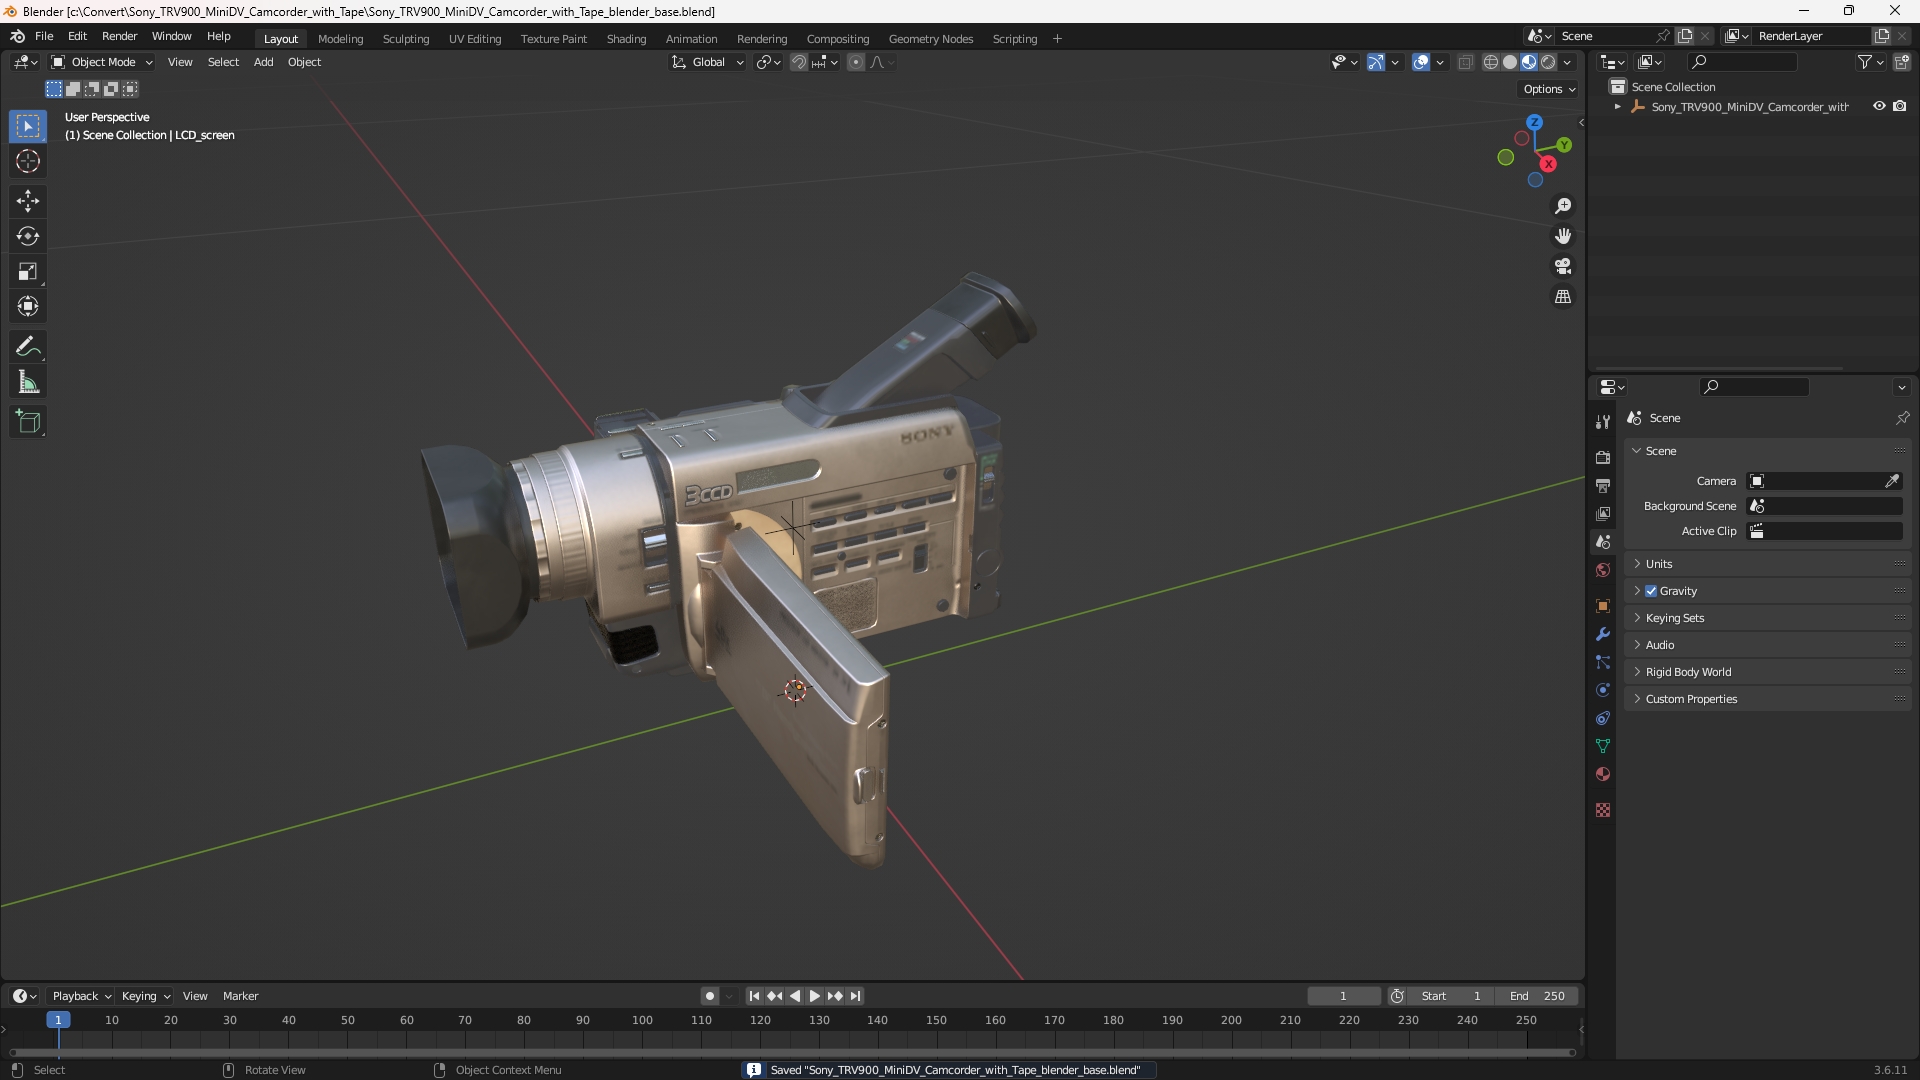Enable the Gravity checkbox

click(1651, 591)
